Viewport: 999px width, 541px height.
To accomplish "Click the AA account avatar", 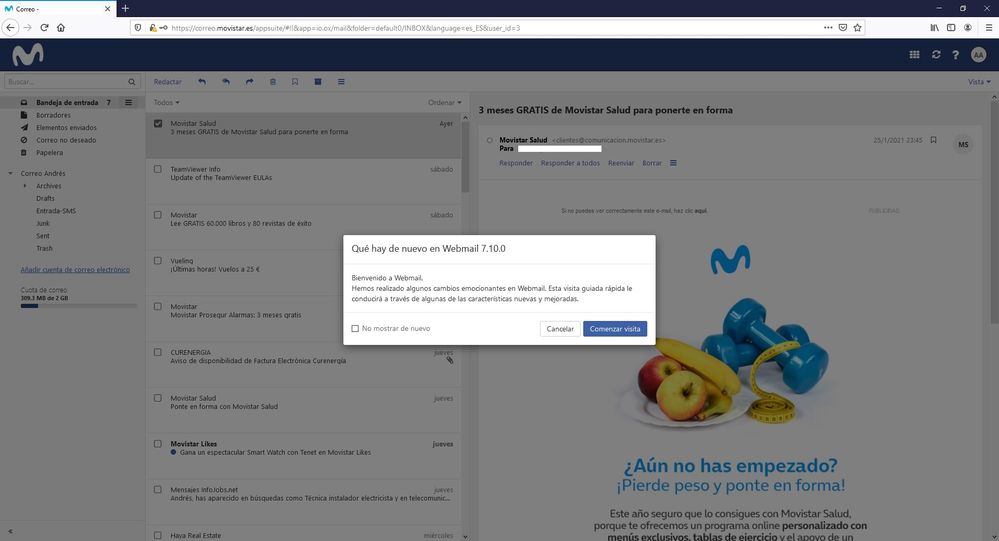I will coord(978,55).
